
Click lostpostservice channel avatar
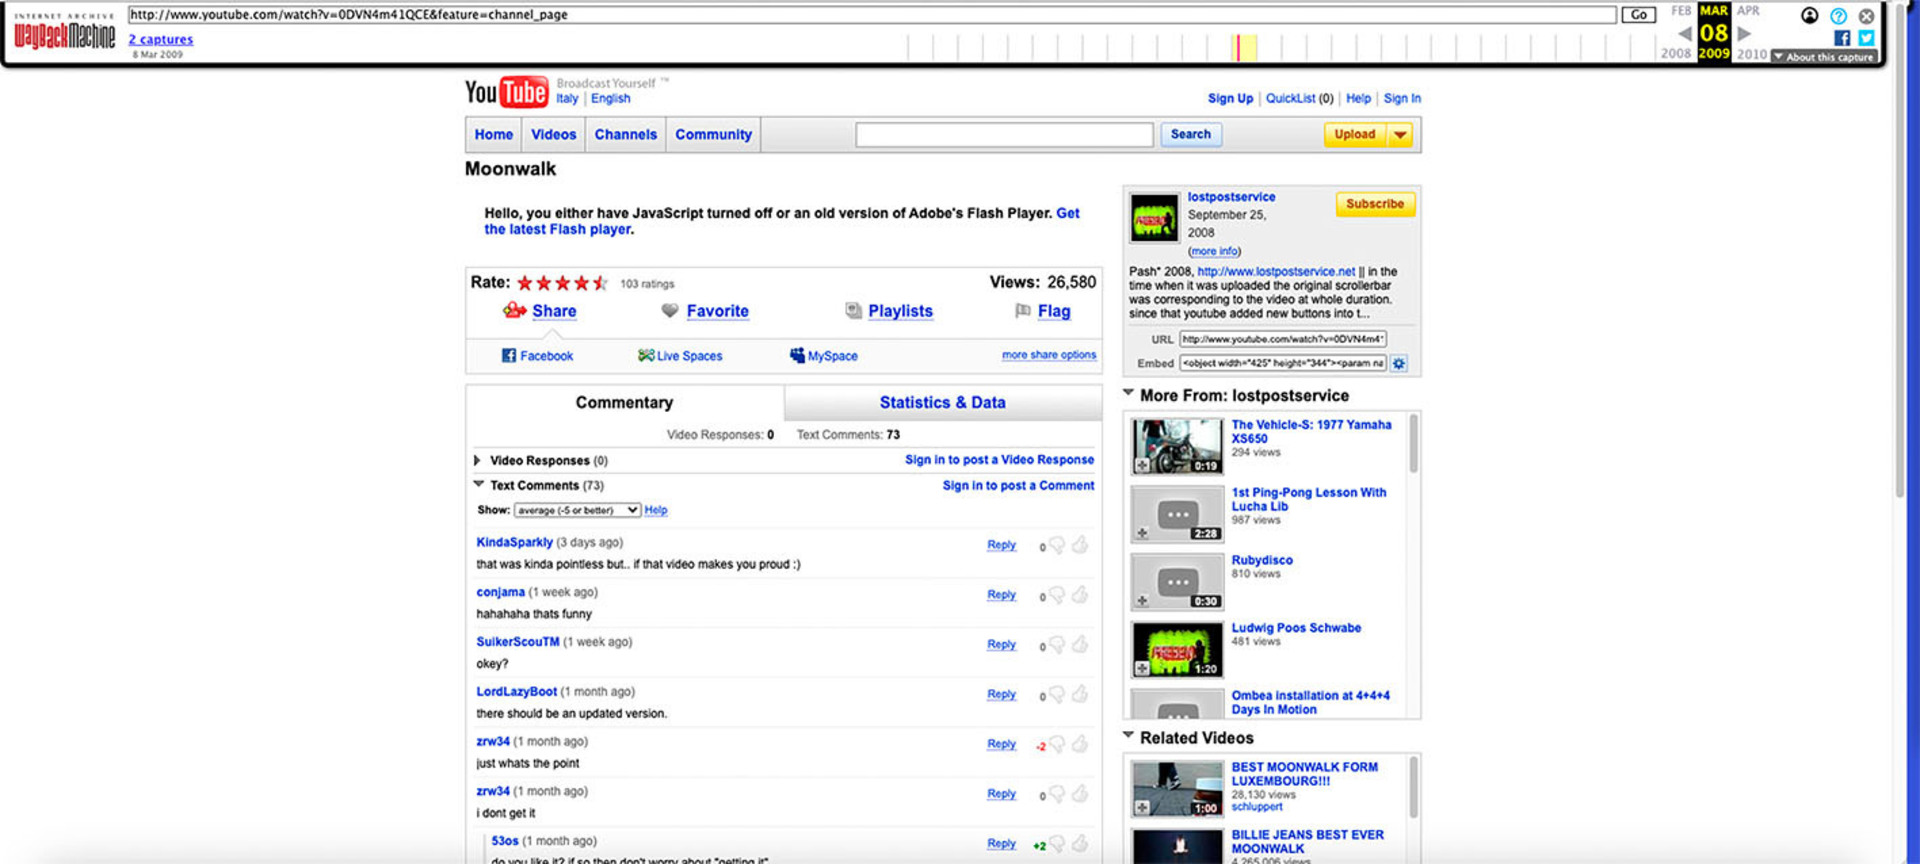(1154, 217)
